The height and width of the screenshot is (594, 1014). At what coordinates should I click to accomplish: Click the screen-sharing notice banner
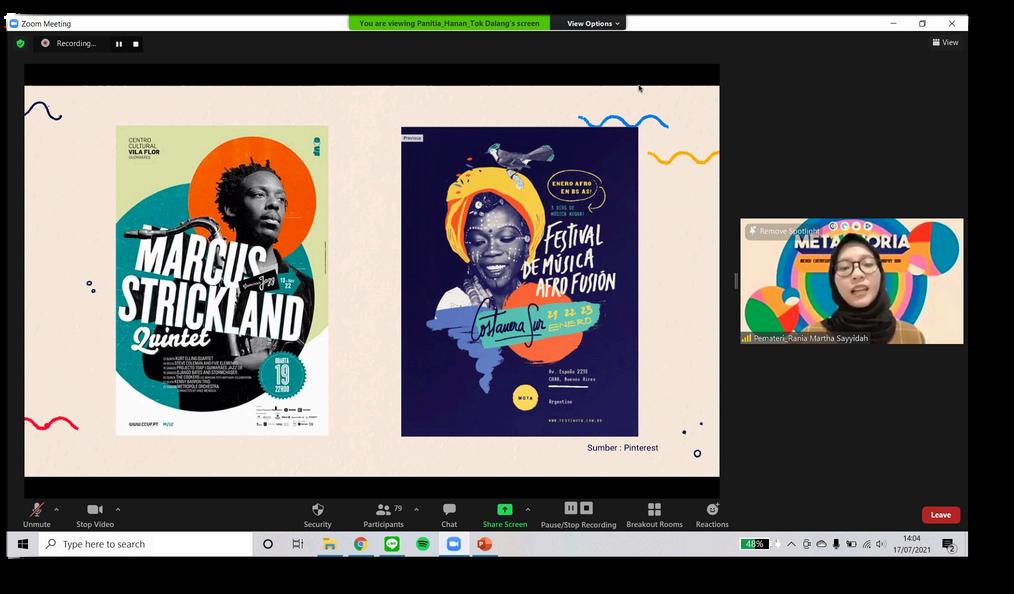tap(449, 23)
